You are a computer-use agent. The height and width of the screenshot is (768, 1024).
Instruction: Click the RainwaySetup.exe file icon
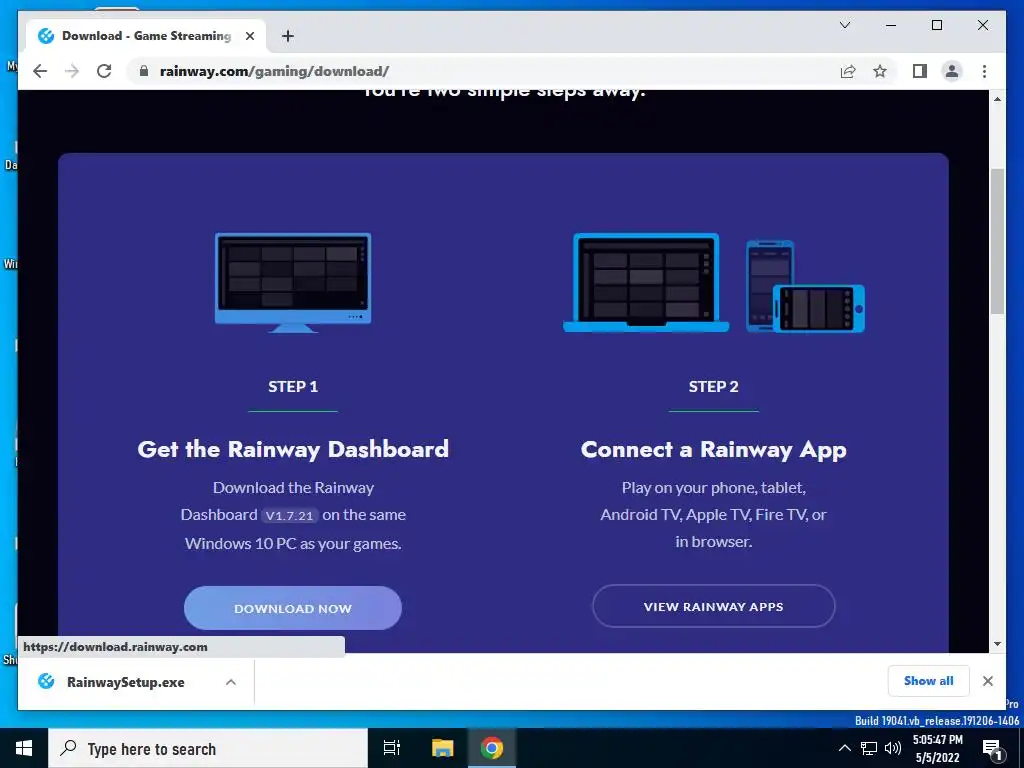coord(46,681)
